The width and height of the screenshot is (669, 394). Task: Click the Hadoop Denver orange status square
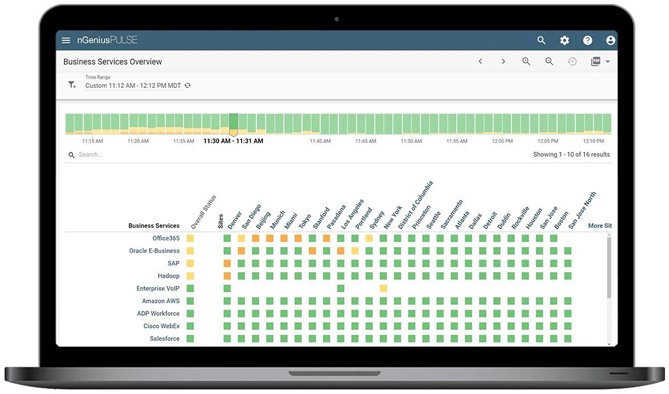pos(227,276)
